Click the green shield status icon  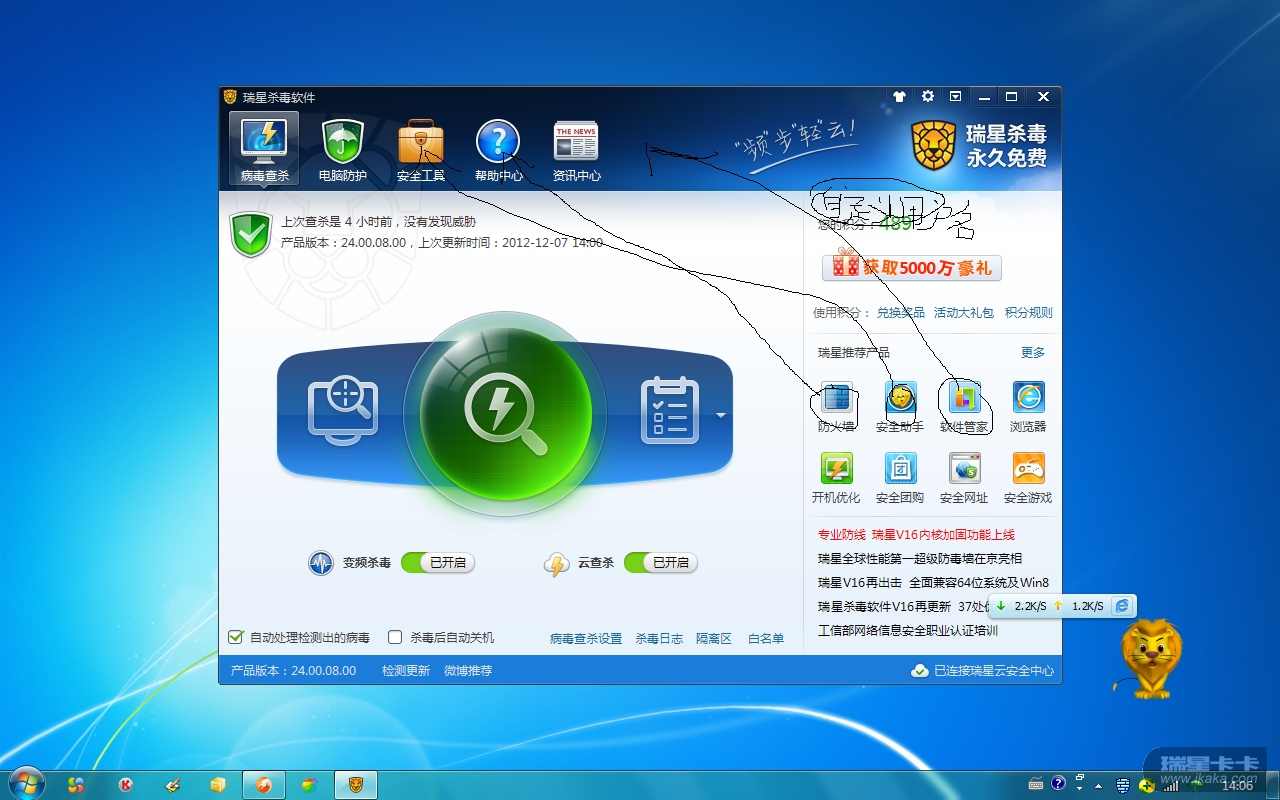point(250,234)
